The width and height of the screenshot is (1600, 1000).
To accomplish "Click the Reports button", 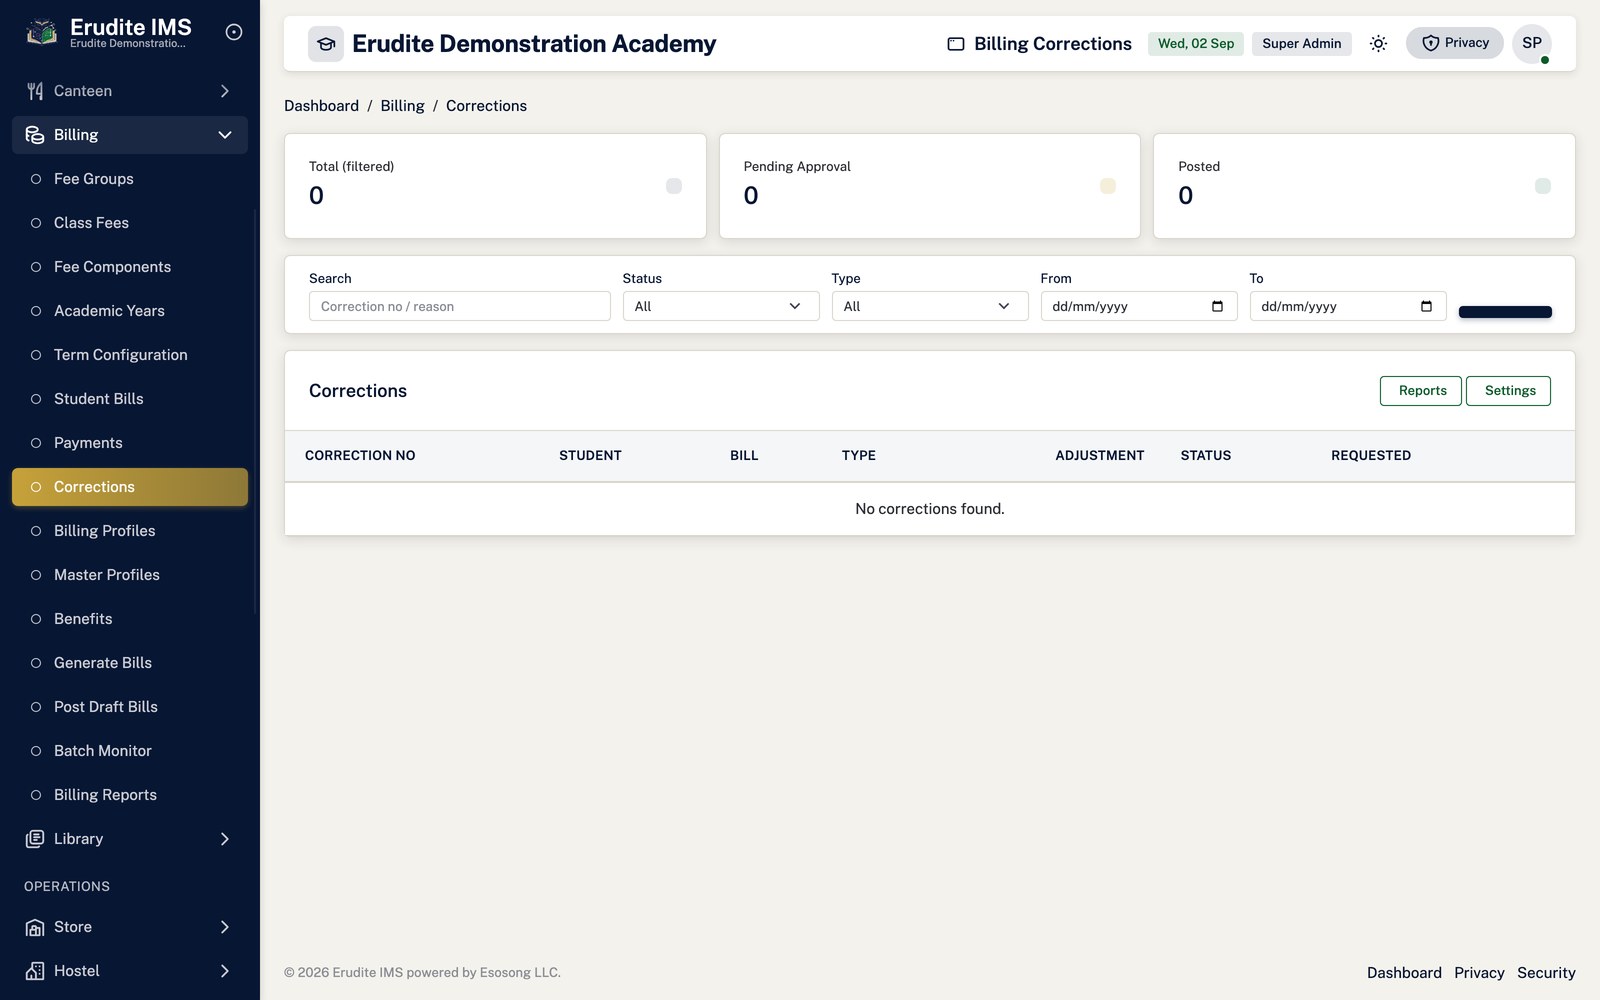I will tap(1421, 391).
